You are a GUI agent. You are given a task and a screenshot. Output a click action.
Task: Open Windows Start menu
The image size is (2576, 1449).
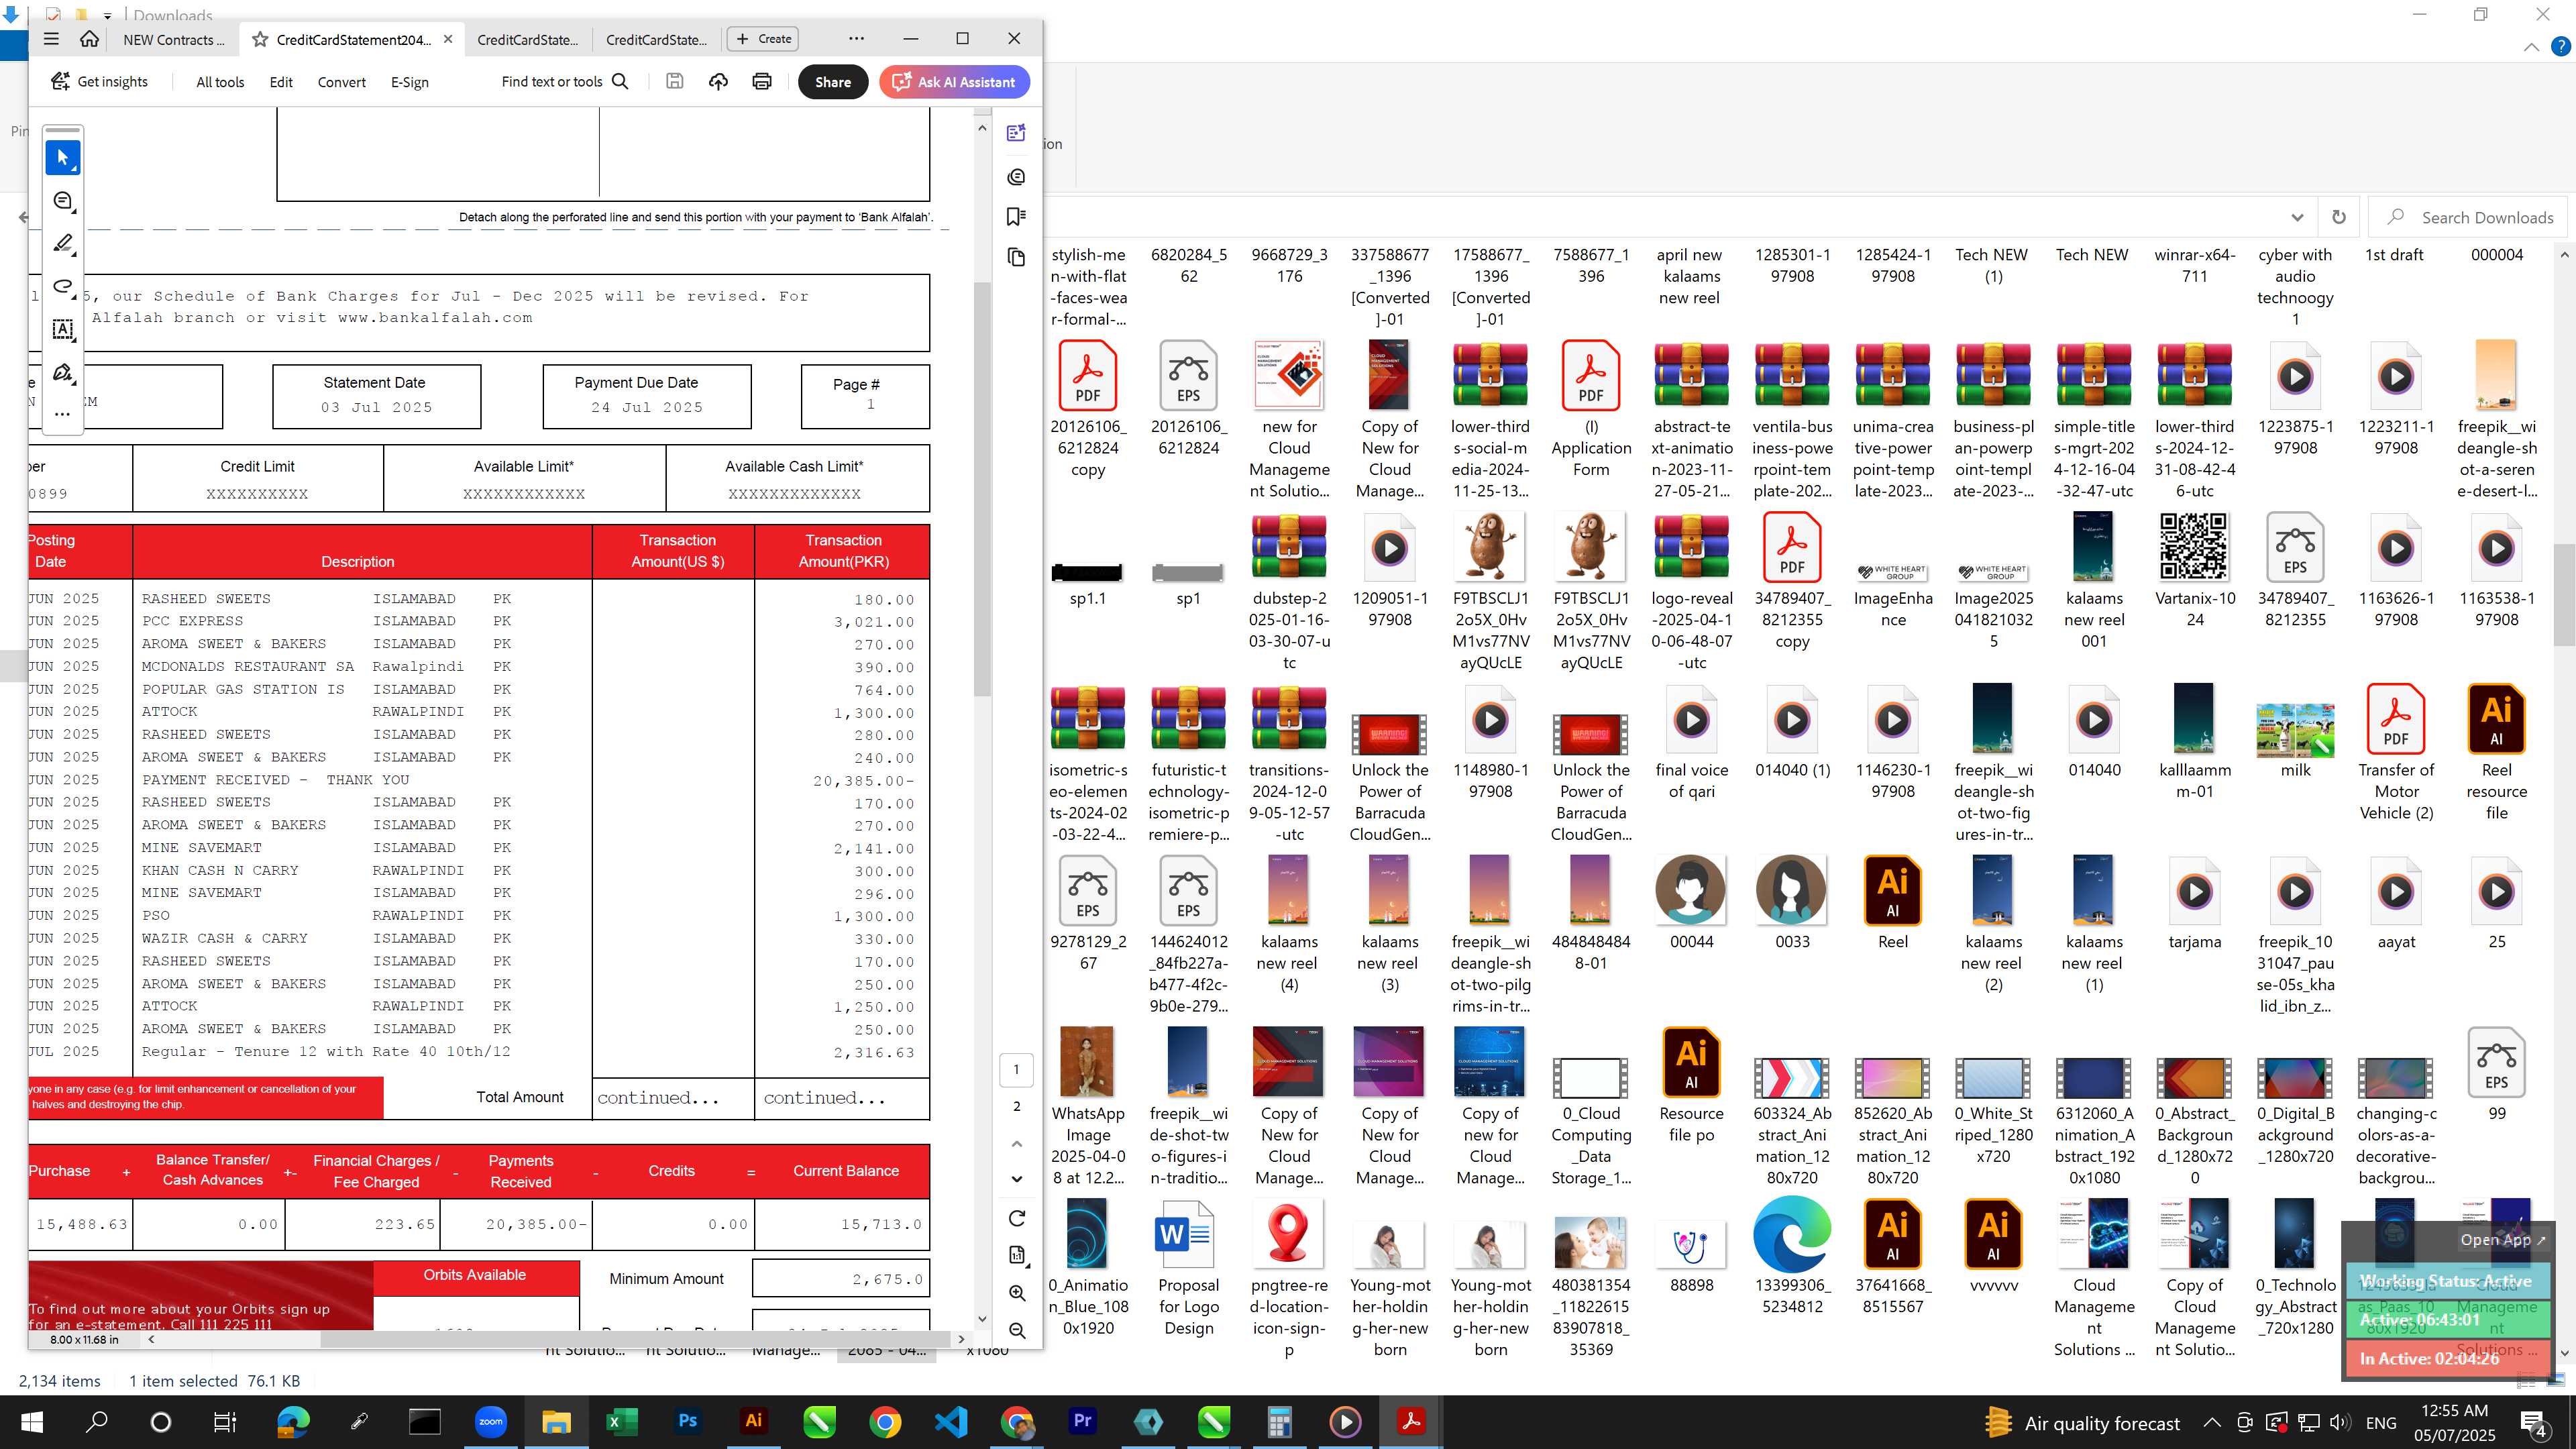[x=32, y=1422]
